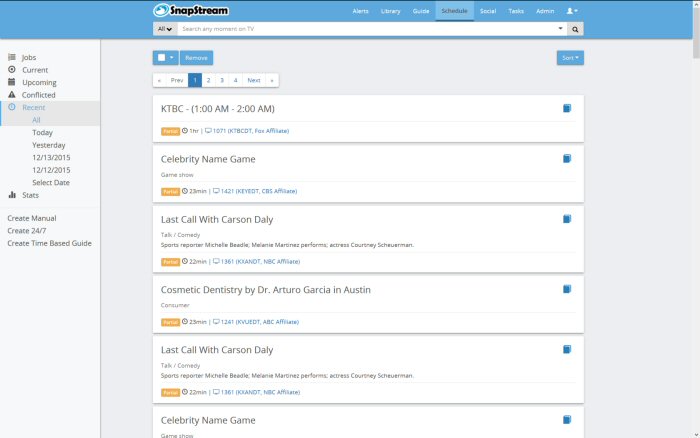Open the Admin menu
This screenshot has height=438, width=700.
pyautogui.click(x=545, y=11)
